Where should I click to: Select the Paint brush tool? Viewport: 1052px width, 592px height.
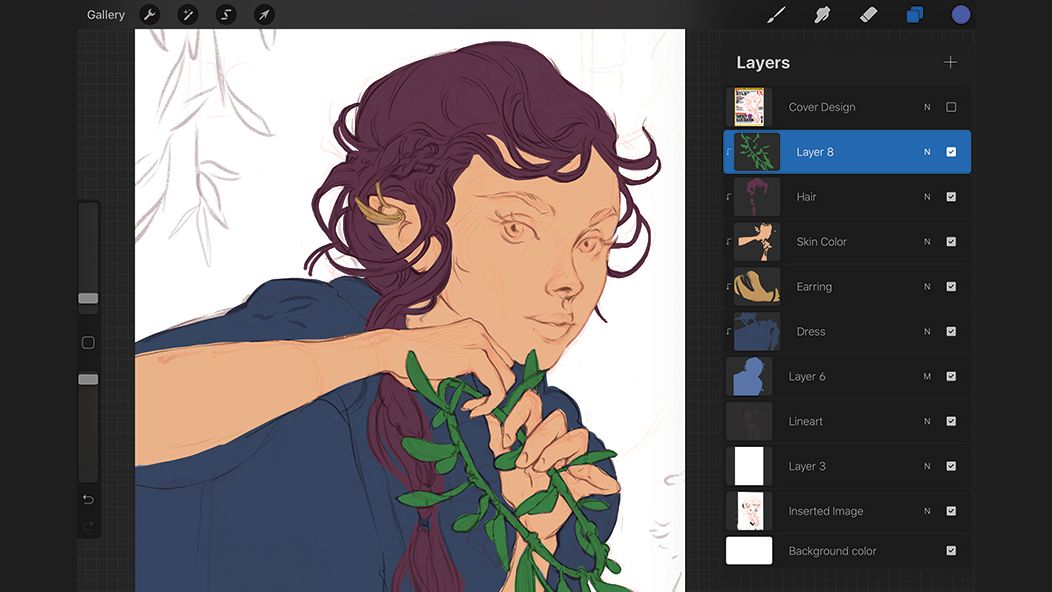[x=776, y=14]
